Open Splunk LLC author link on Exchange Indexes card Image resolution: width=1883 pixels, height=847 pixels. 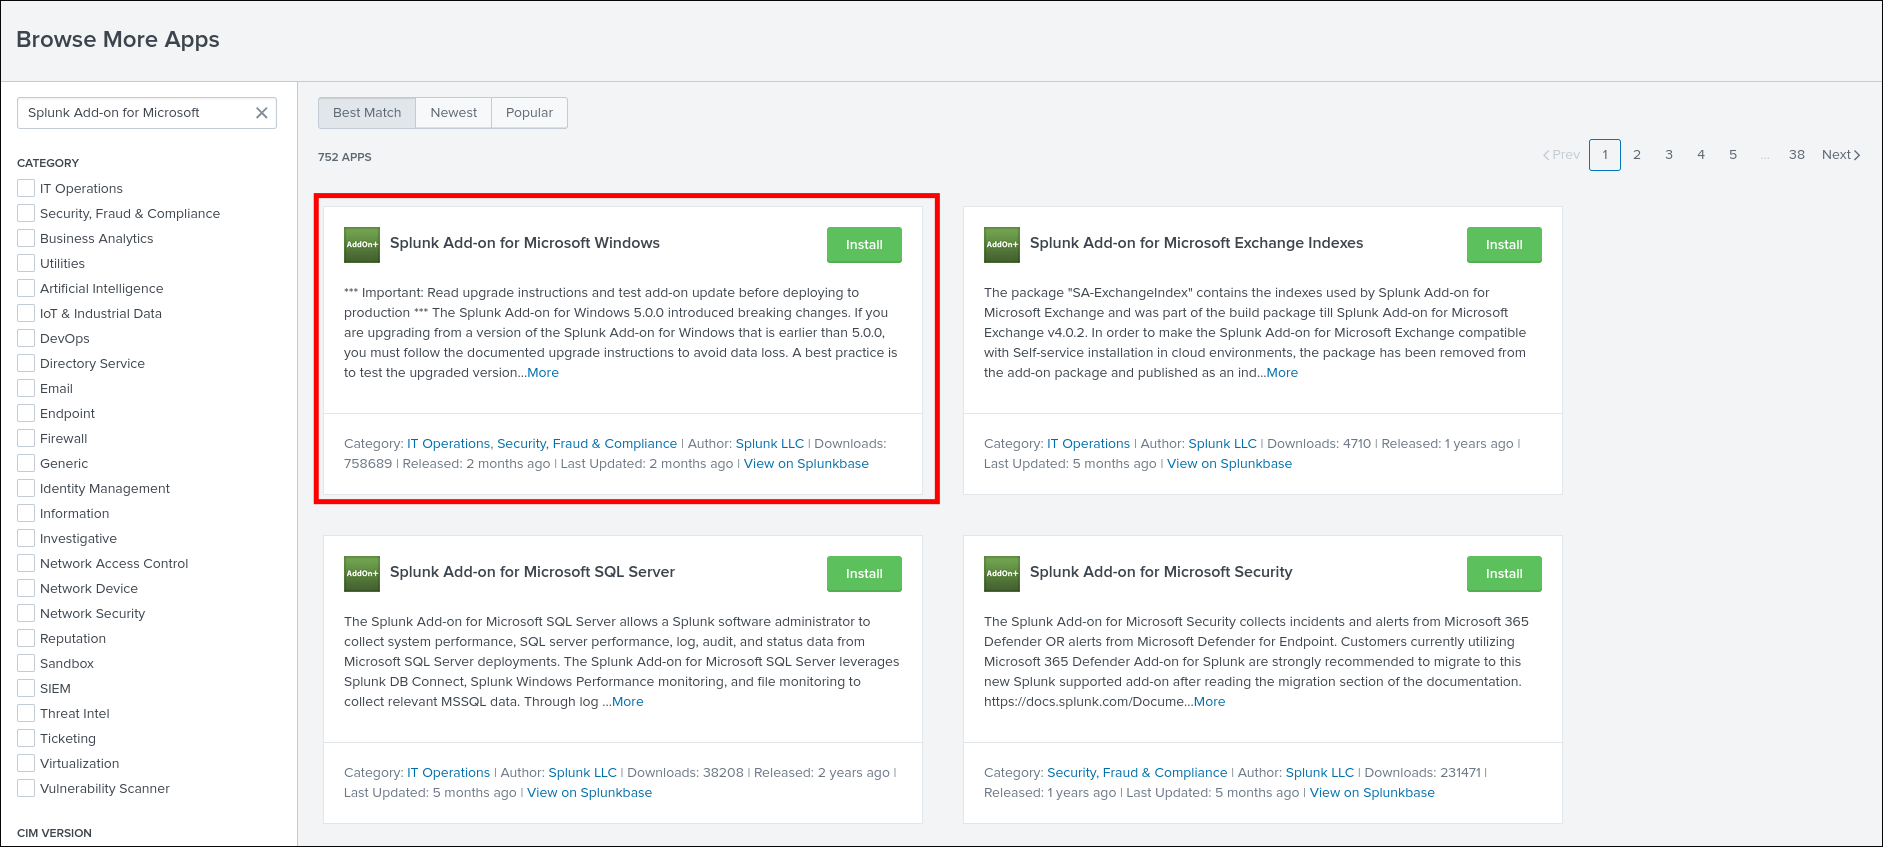tap(1223, 444)
